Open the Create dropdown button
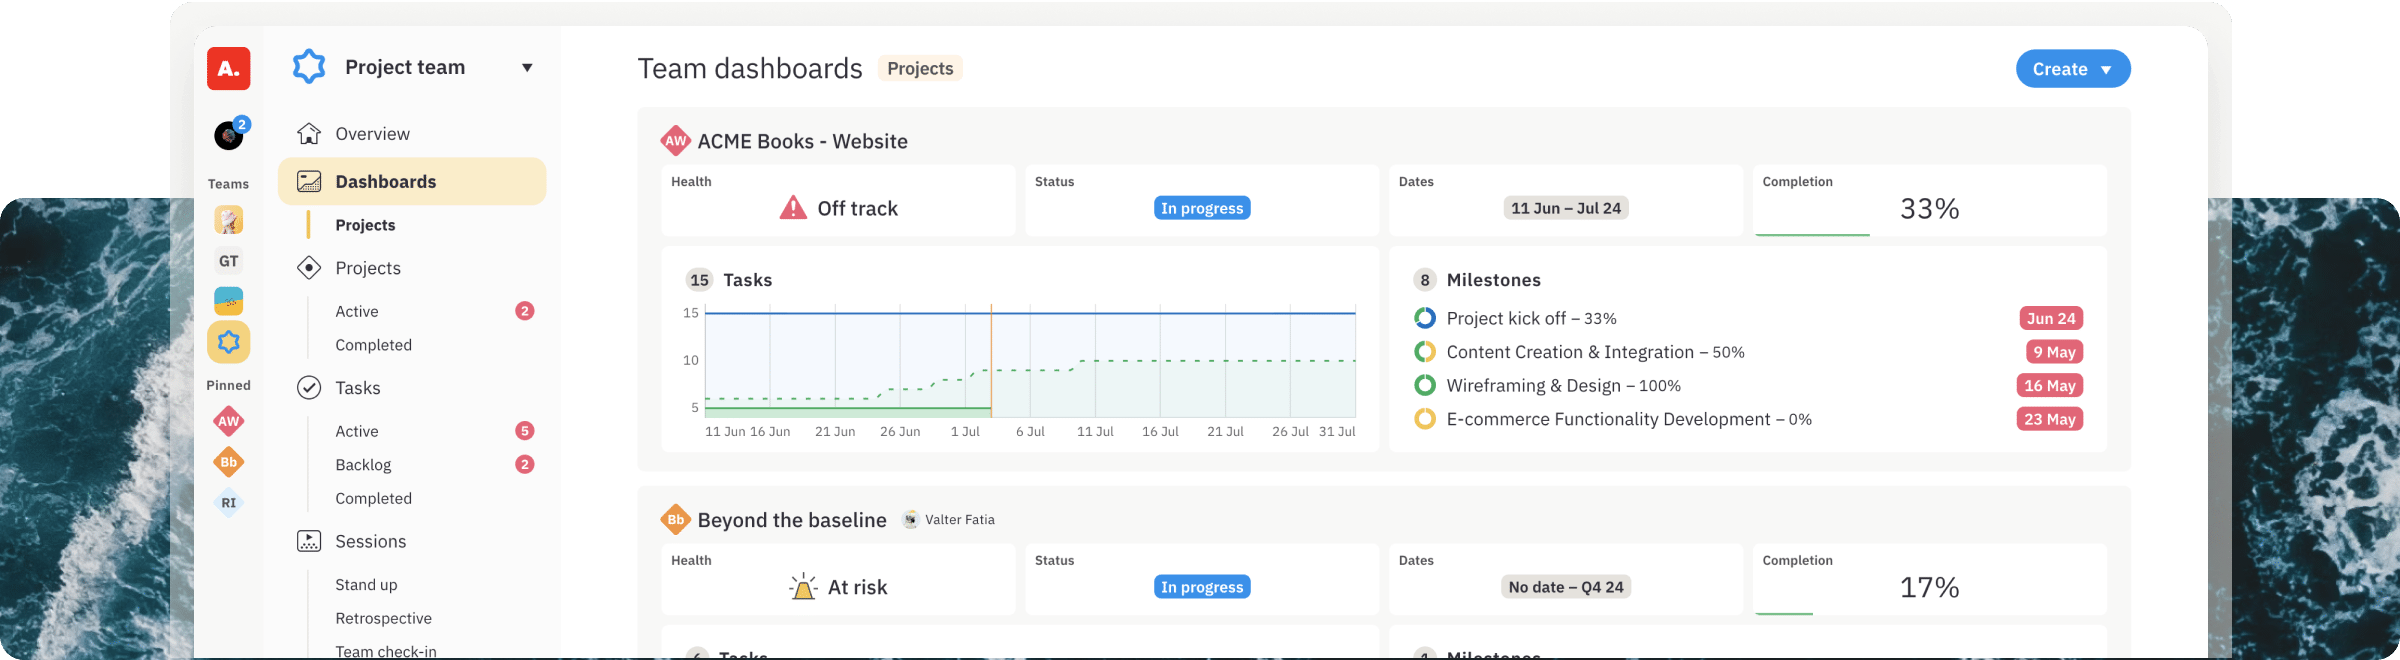Screen dimensions: 2400x660 (x=2073, y=69)
